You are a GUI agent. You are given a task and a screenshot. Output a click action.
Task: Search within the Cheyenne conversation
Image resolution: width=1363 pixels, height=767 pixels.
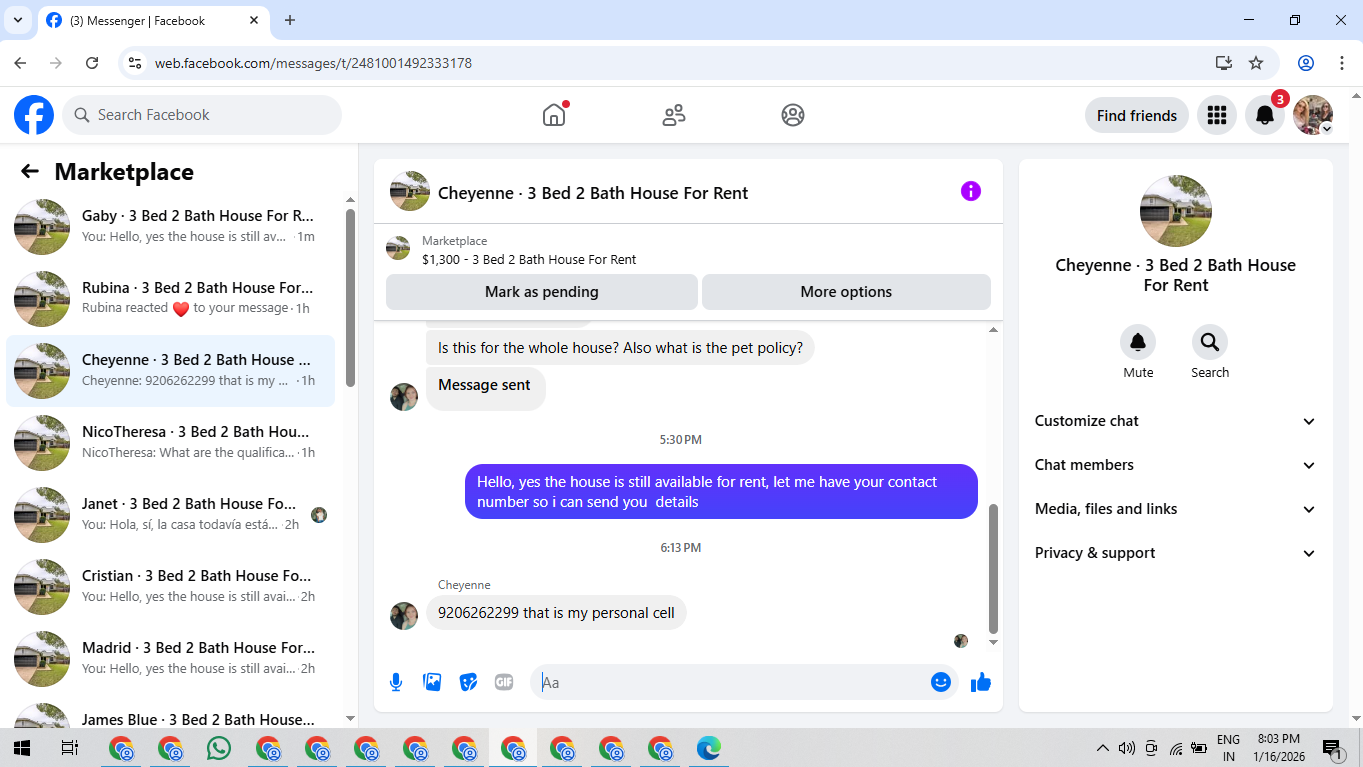1210,342
